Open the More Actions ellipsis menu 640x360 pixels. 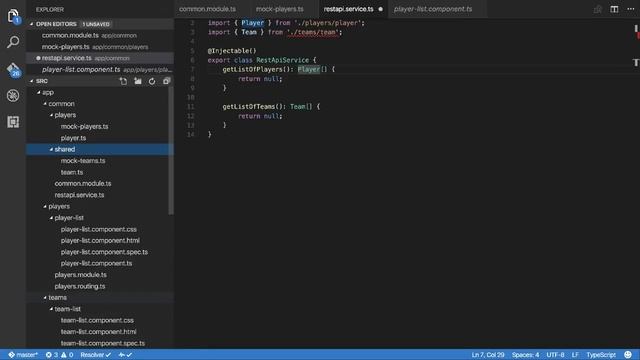click(631, 9)
